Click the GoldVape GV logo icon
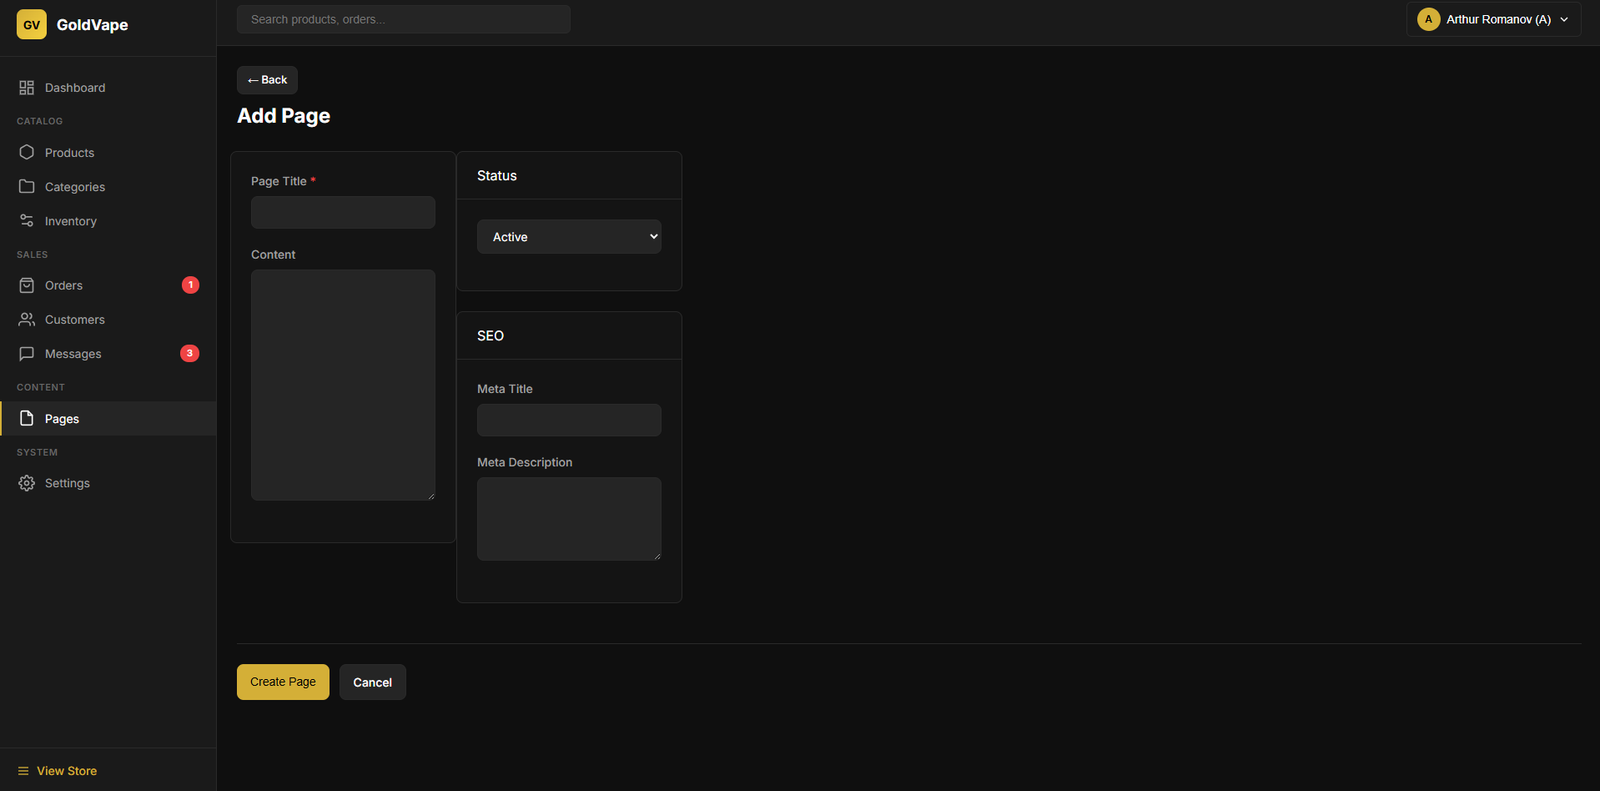1600x791 pixels. pos(31,25)
